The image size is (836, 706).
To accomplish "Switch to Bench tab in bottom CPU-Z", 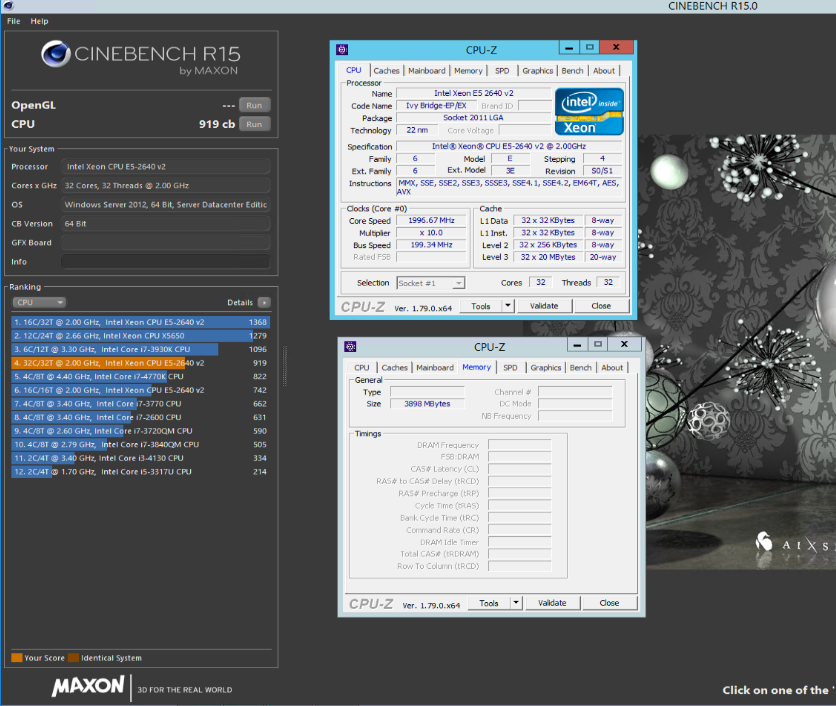I will click(581, 367).
